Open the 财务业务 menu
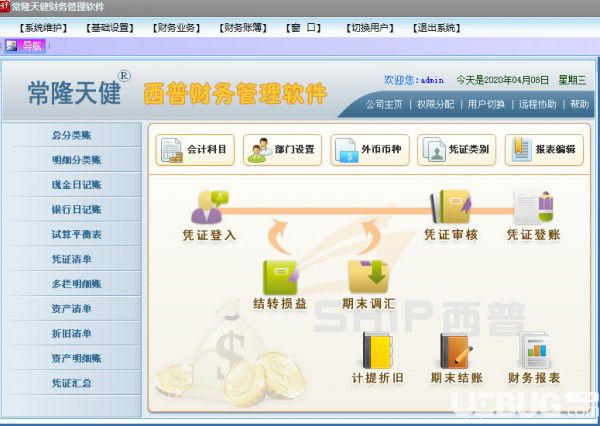Viewport: 600px width, 426px height. point(176,28)
